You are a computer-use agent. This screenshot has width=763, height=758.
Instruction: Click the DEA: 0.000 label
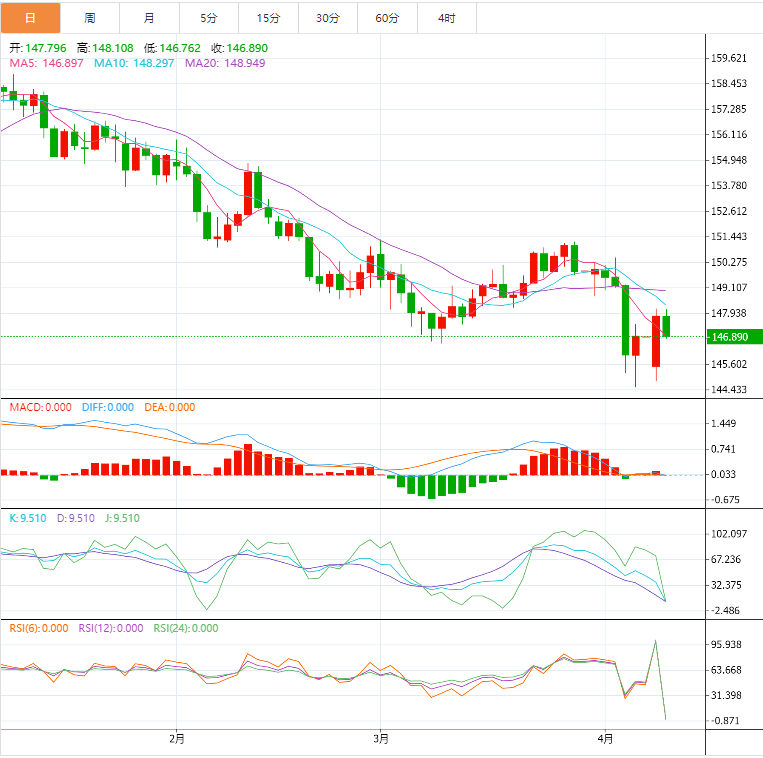[170, 407]
